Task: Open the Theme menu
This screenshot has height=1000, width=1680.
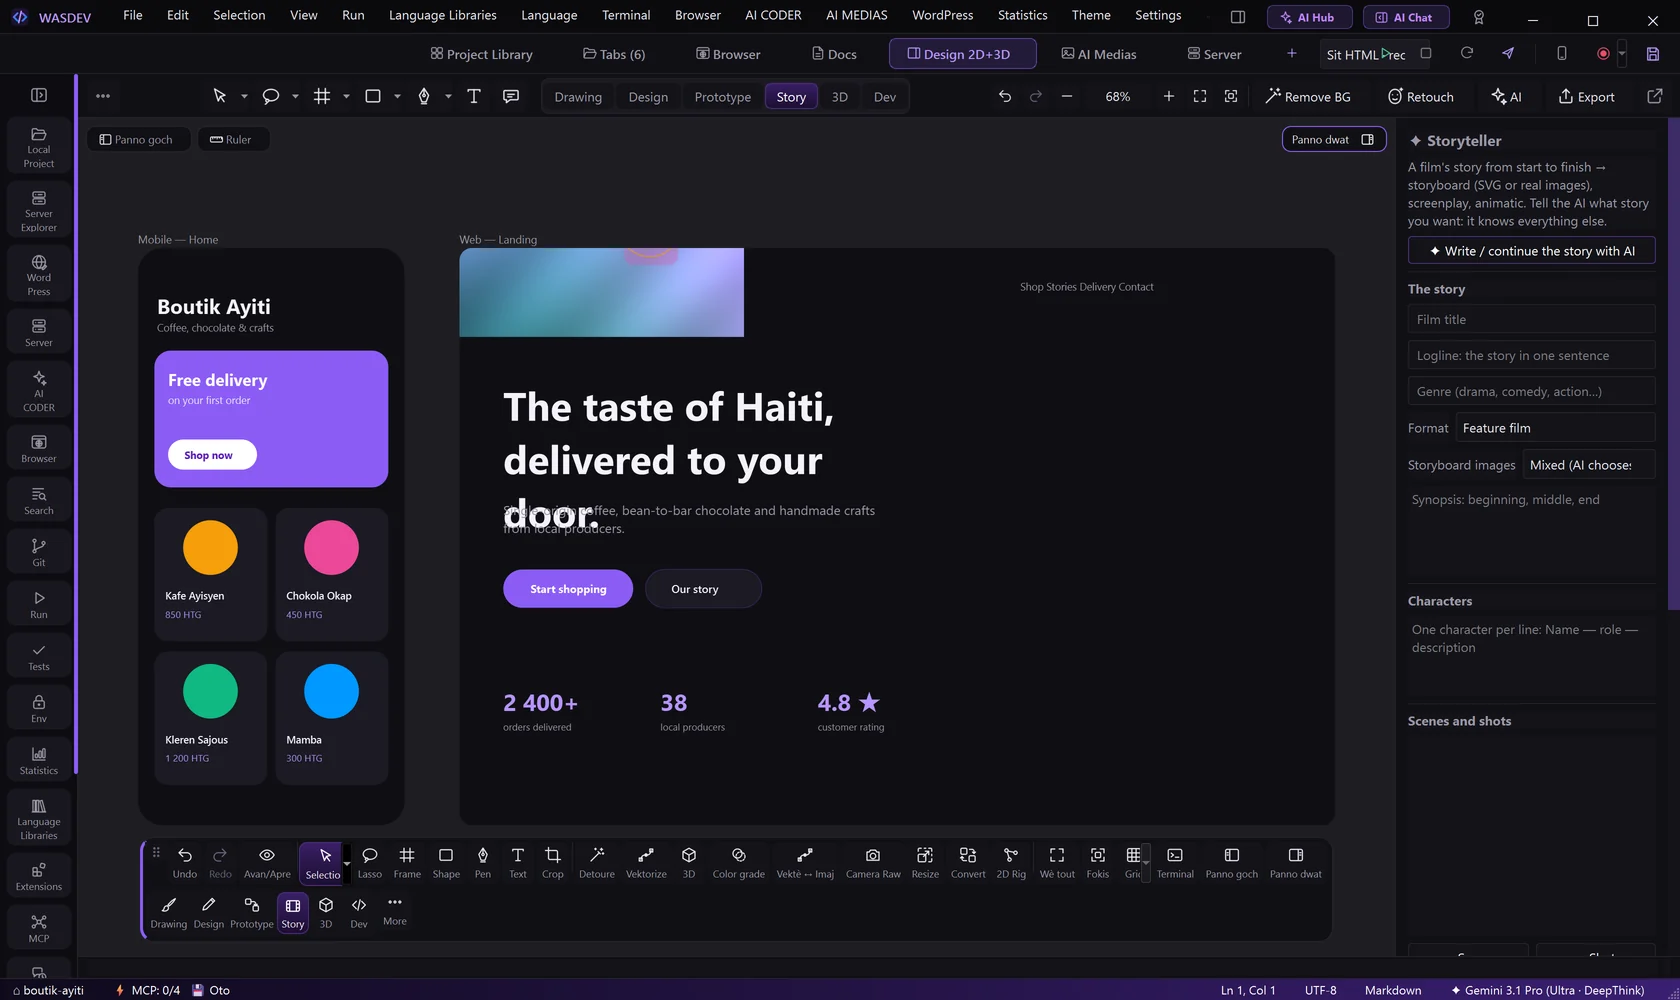Action: pyautogui.click(x=1091, y=15)
